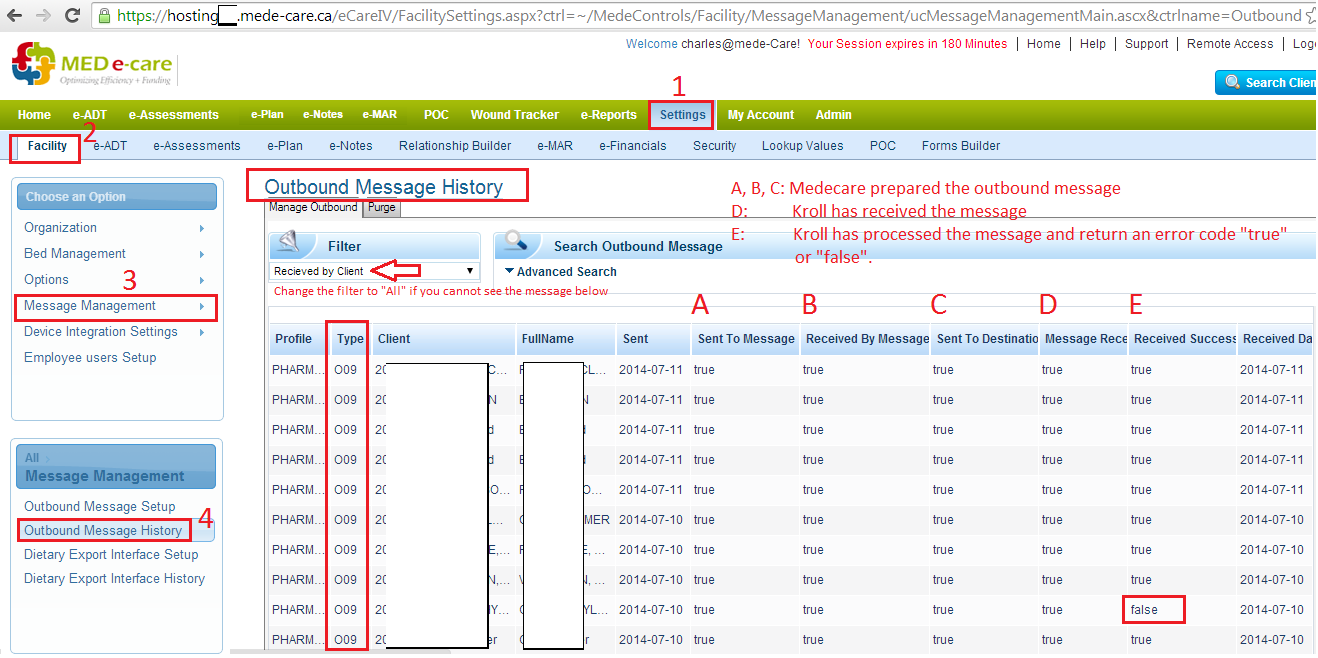Expand the Advanced Search section

click(561, 272)
